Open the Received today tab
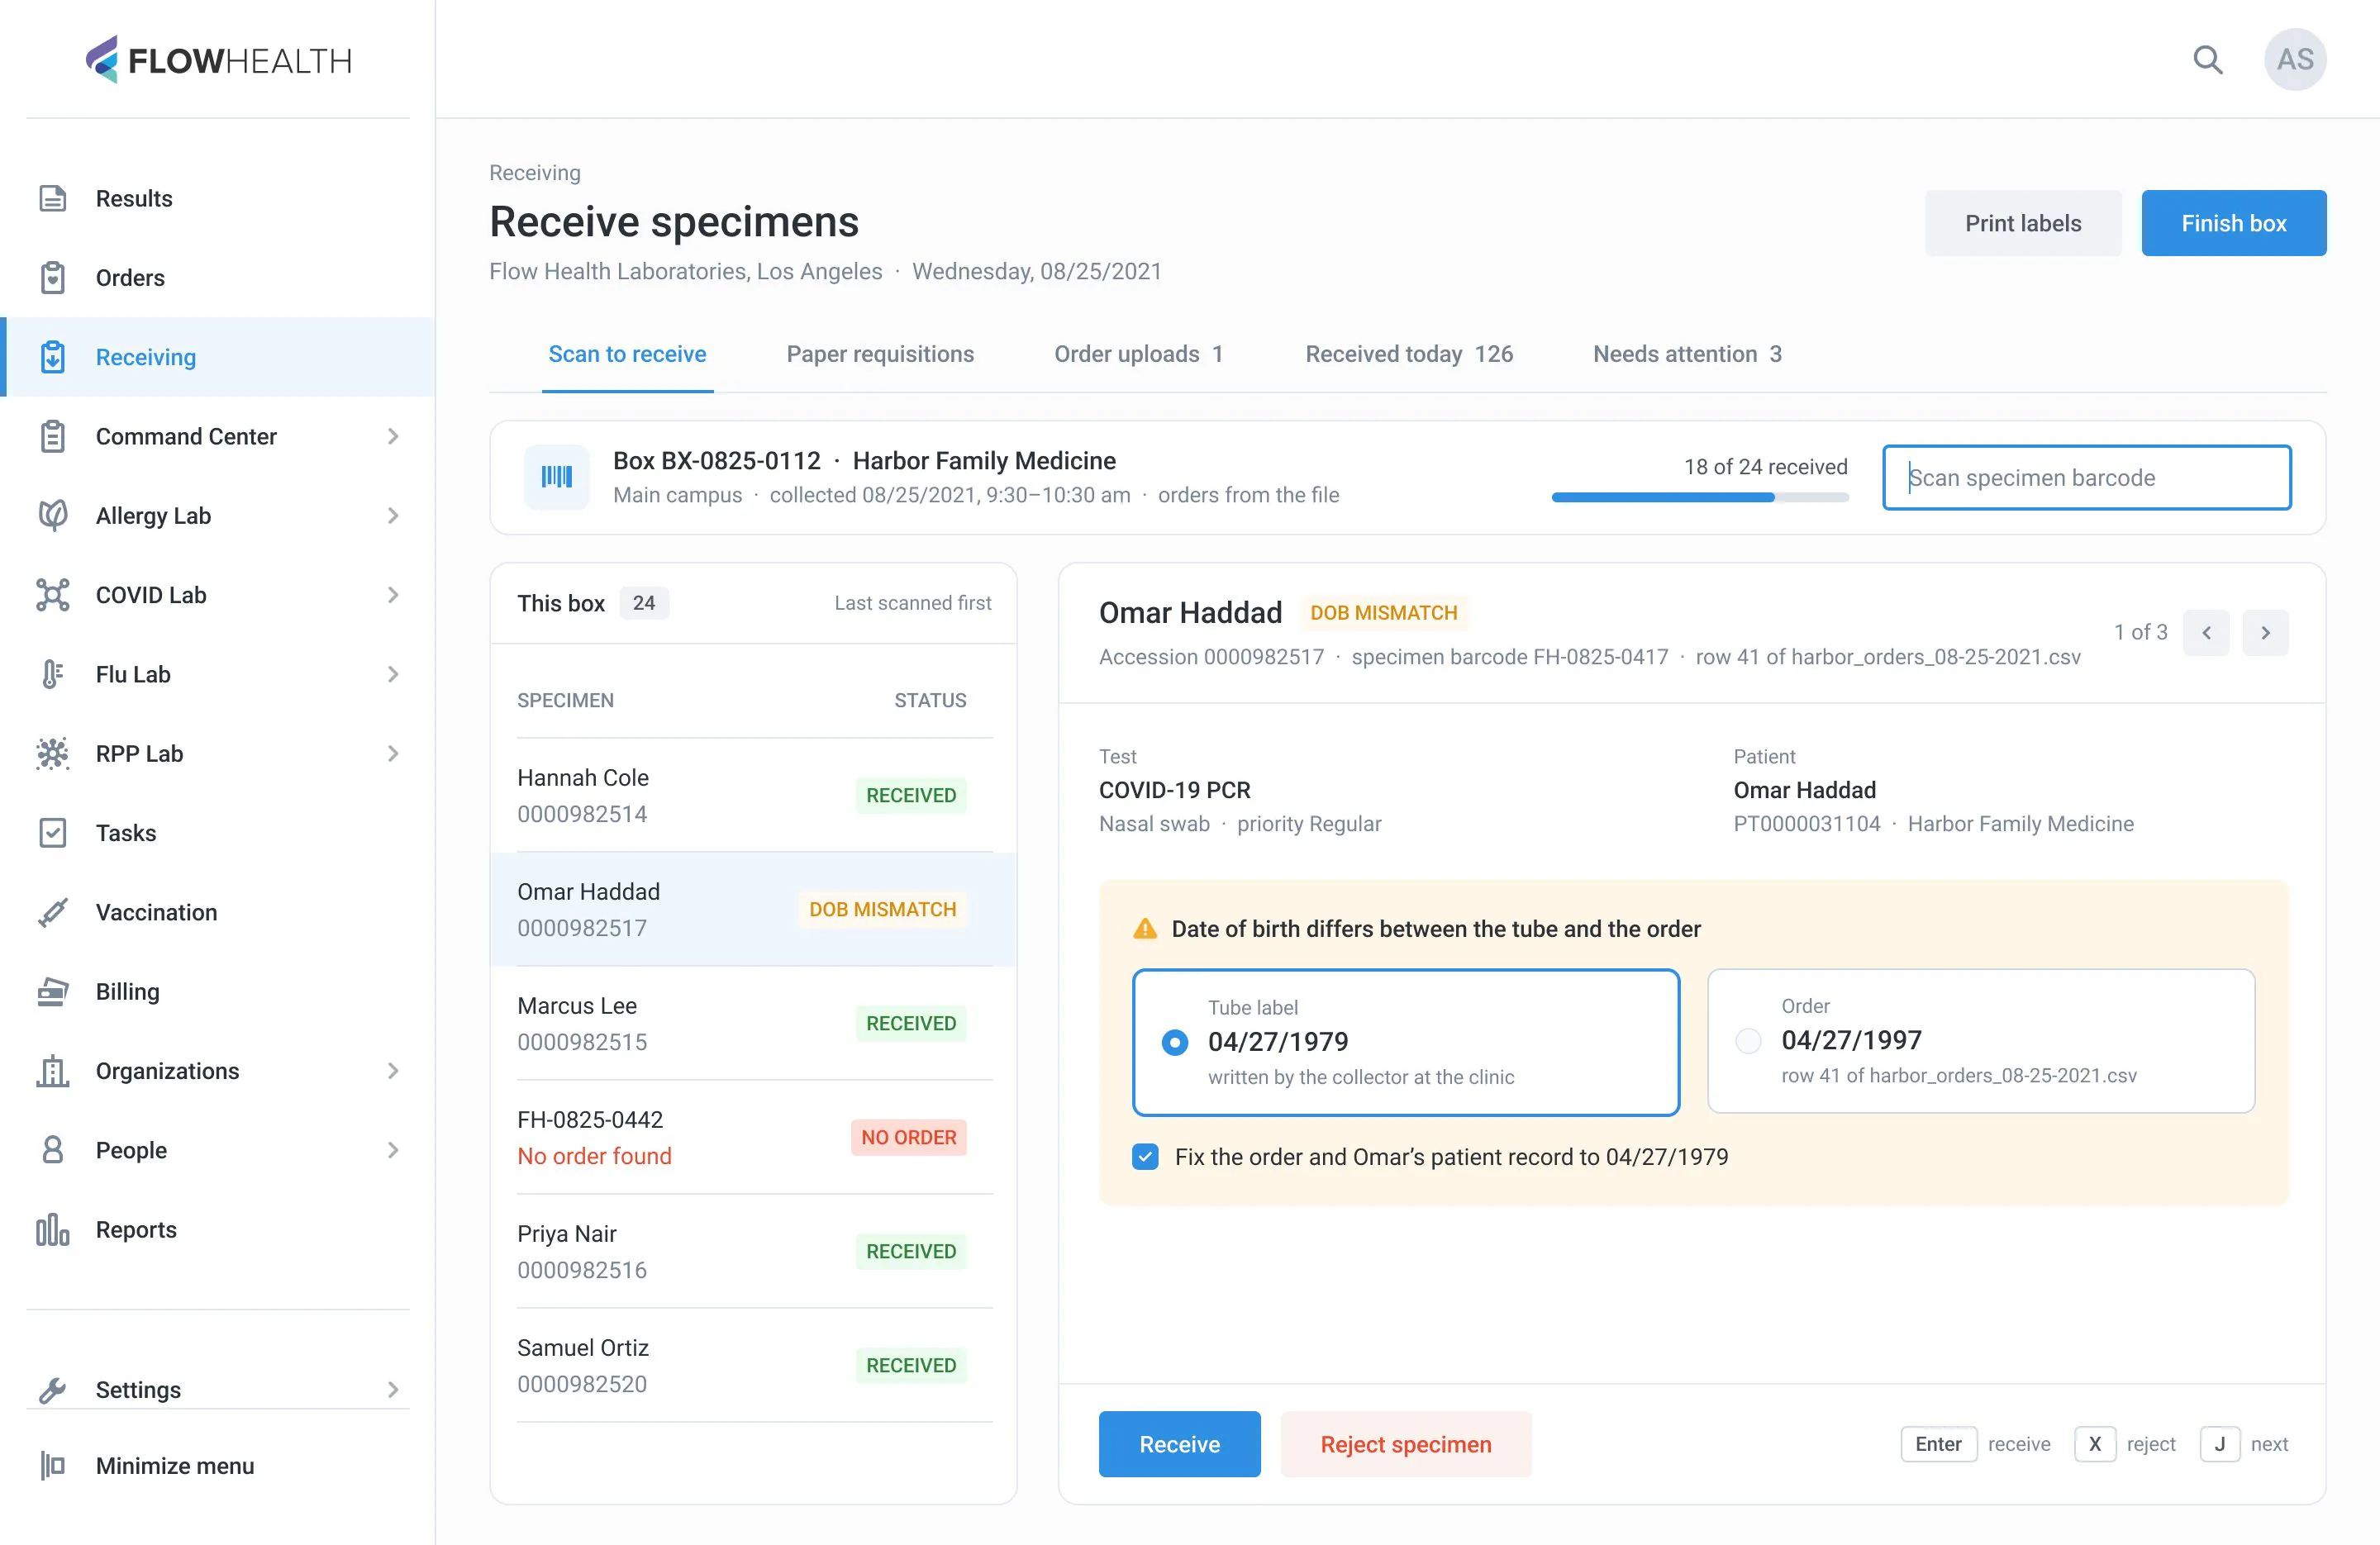Screen dimensions: 2380x1545 [x=1409, y=354]
